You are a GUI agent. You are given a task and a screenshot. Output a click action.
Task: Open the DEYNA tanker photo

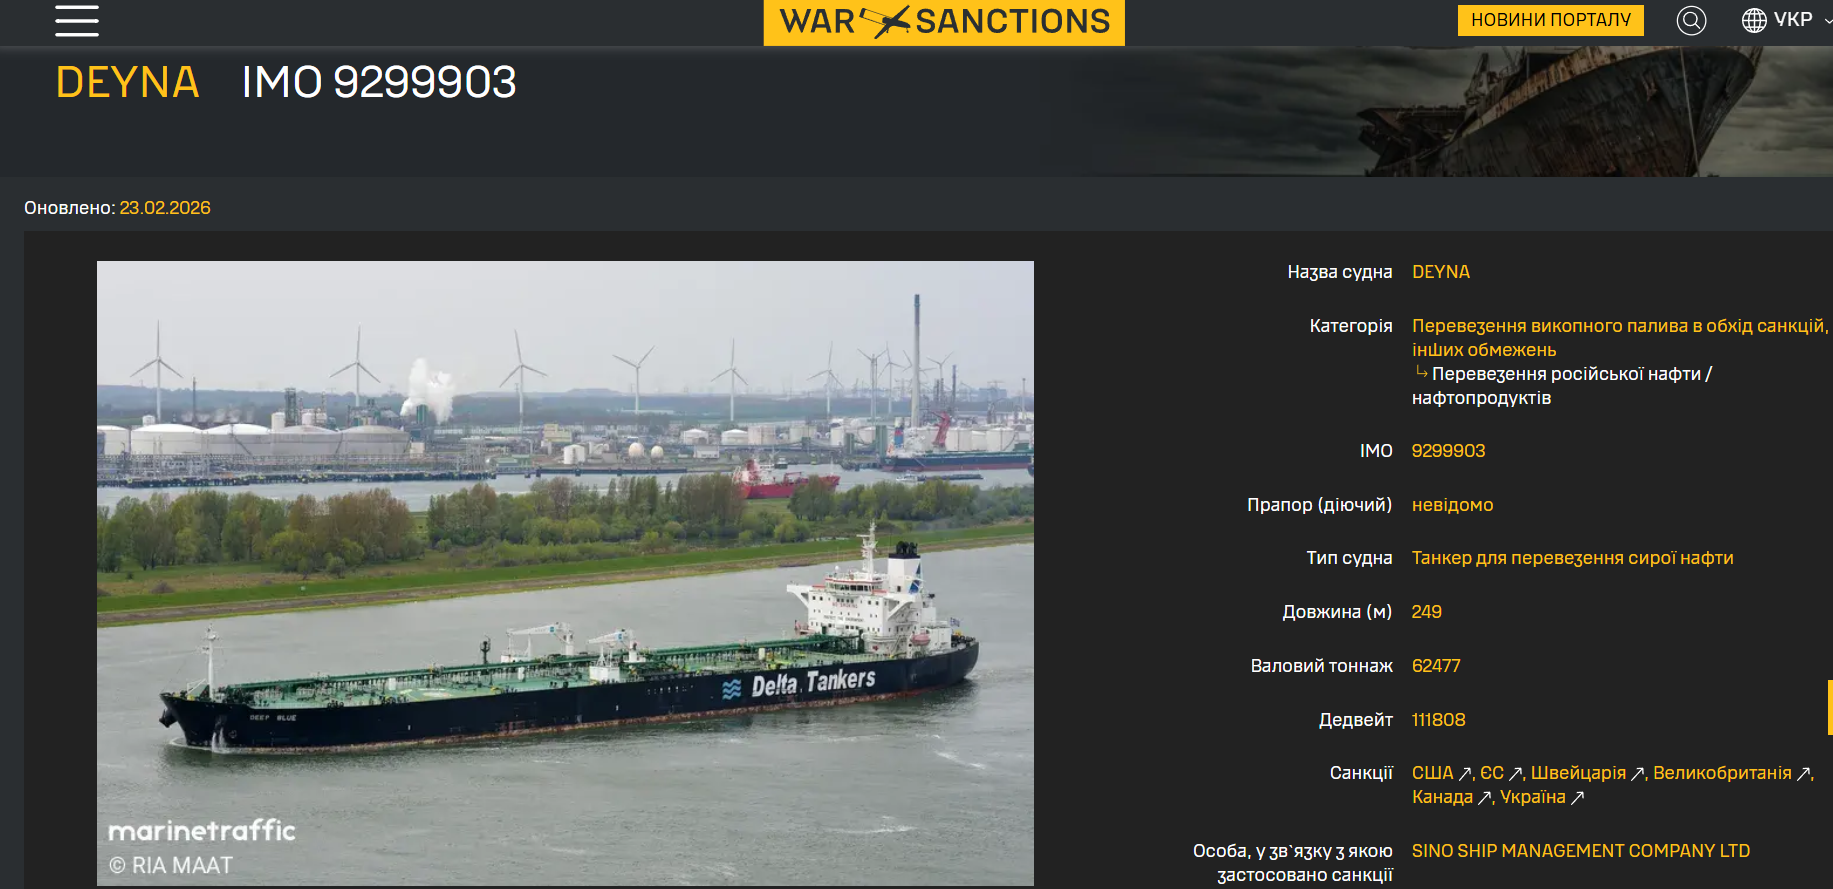565,573
